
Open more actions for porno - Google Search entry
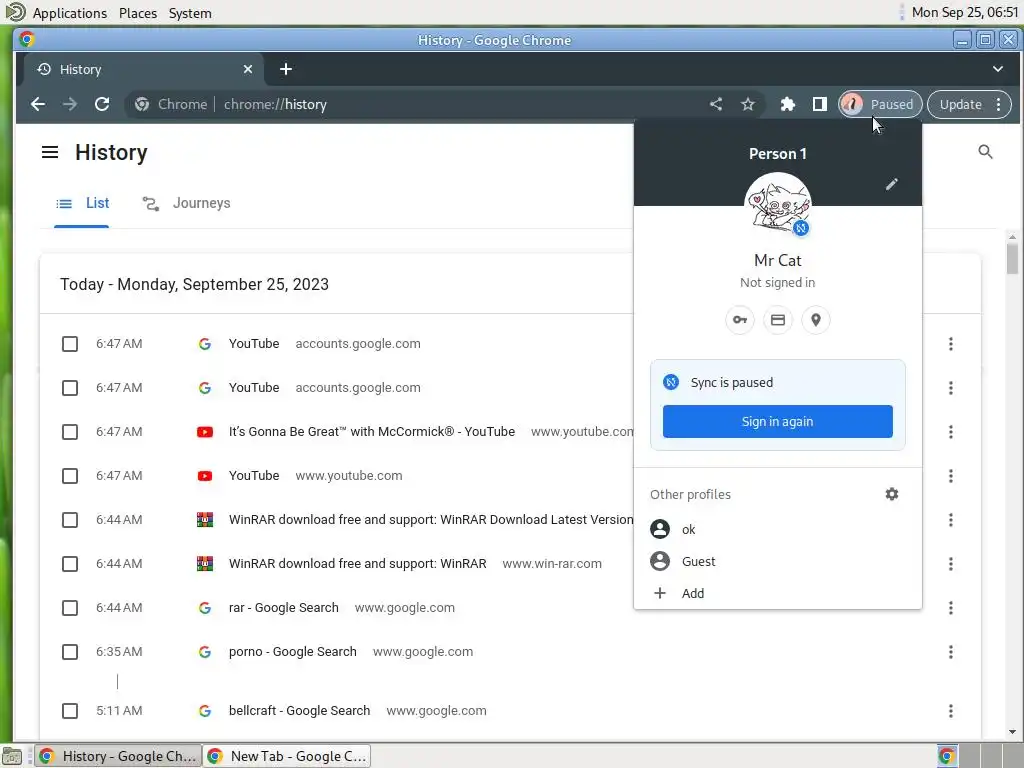pyautogui.click(x=951, y=652)
